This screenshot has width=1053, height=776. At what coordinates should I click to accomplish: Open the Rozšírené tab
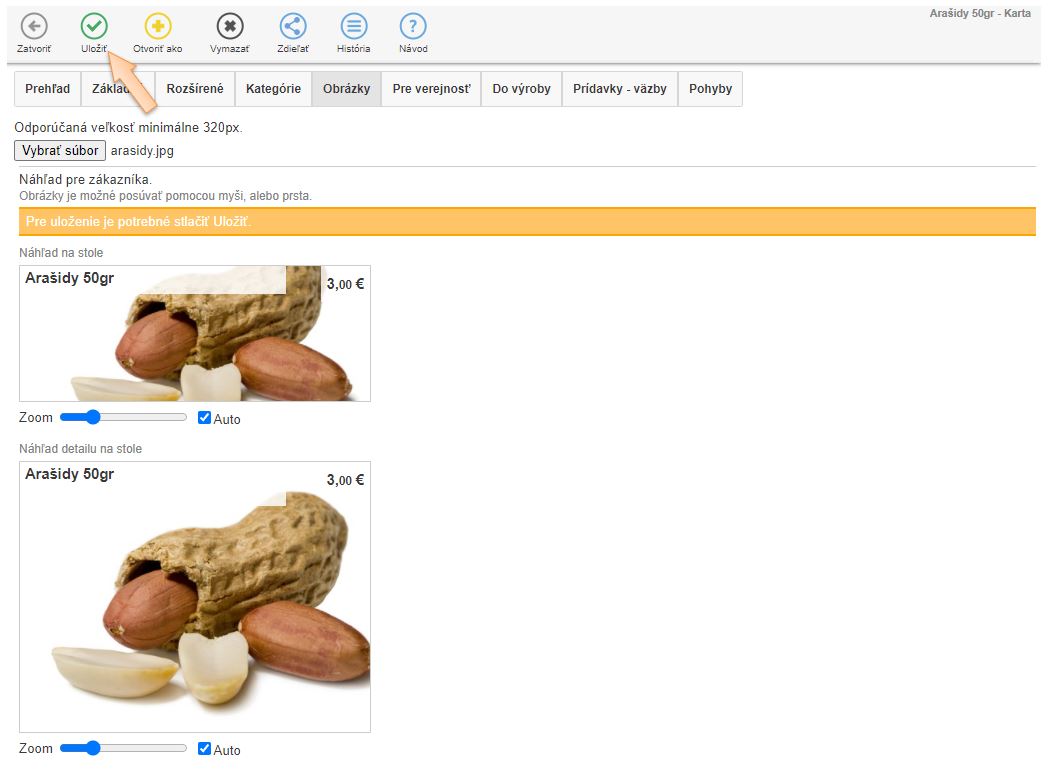(195, 89)
